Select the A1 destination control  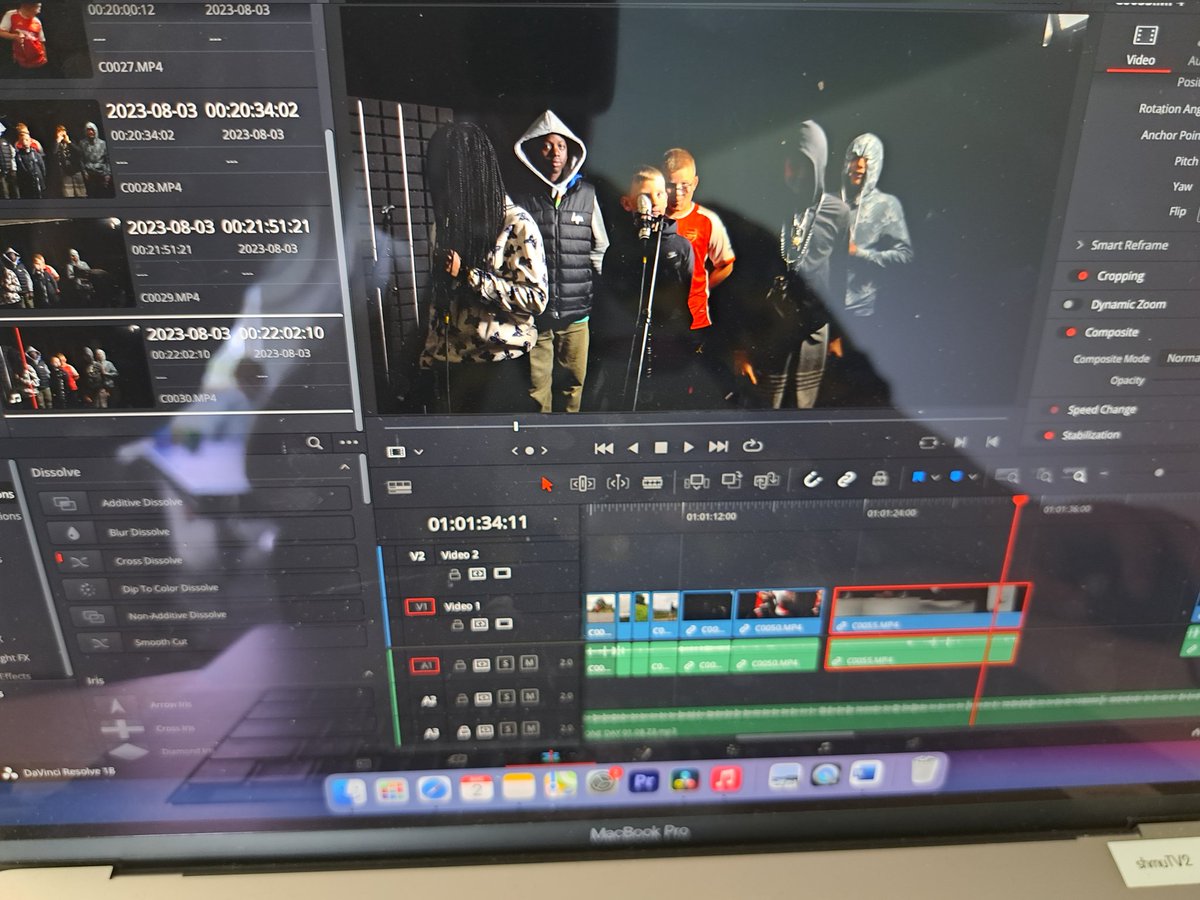pos(425,665)
